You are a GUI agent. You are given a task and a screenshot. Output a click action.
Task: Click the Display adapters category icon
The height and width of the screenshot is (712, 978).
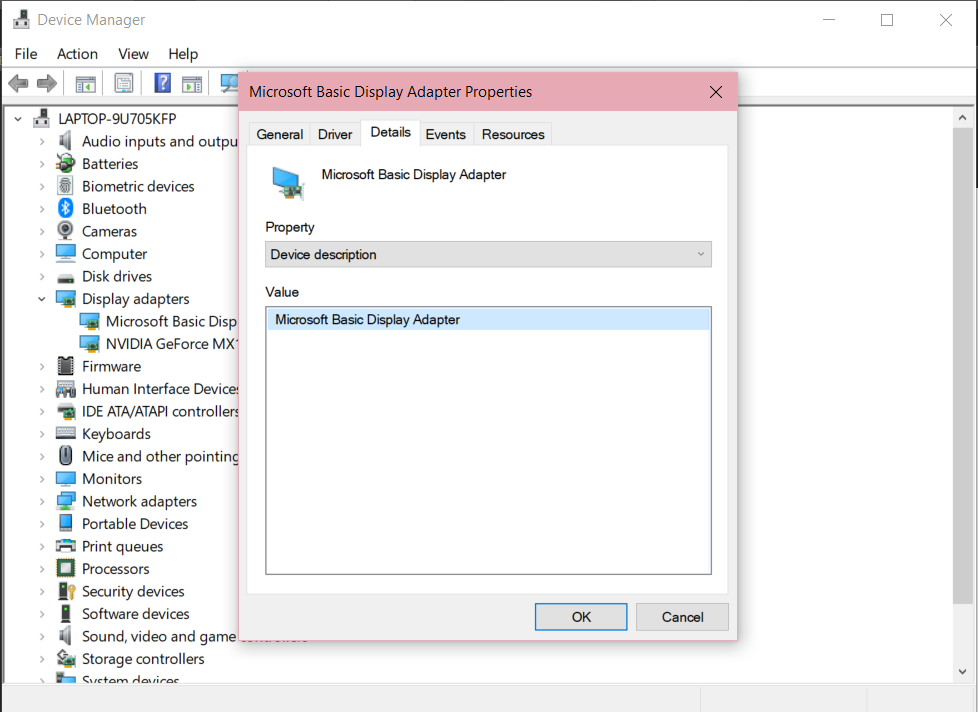(x=65, y=299)
